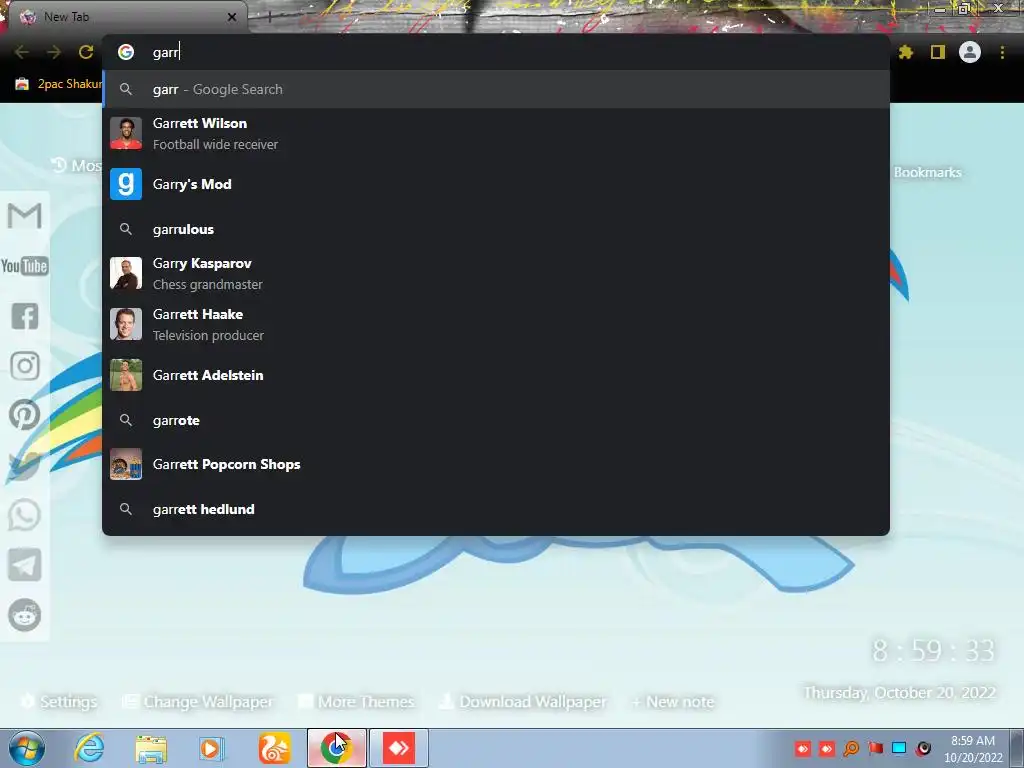Click the Chrome taskbar button
Viewport: 1024px width, 768px height.
[x=337, y=748]
